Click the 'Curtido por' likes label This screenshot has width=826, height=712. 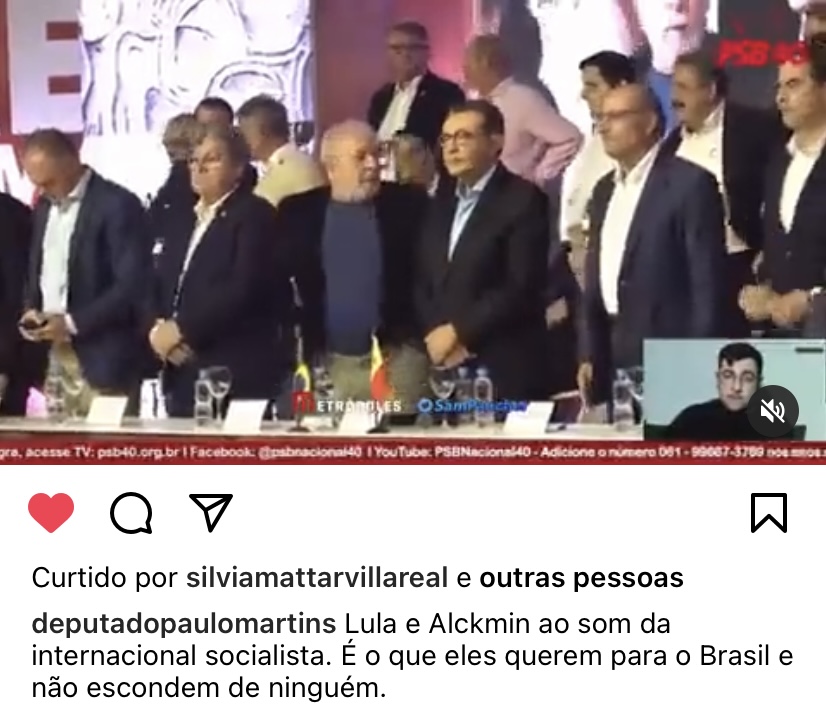coord(104,578)
